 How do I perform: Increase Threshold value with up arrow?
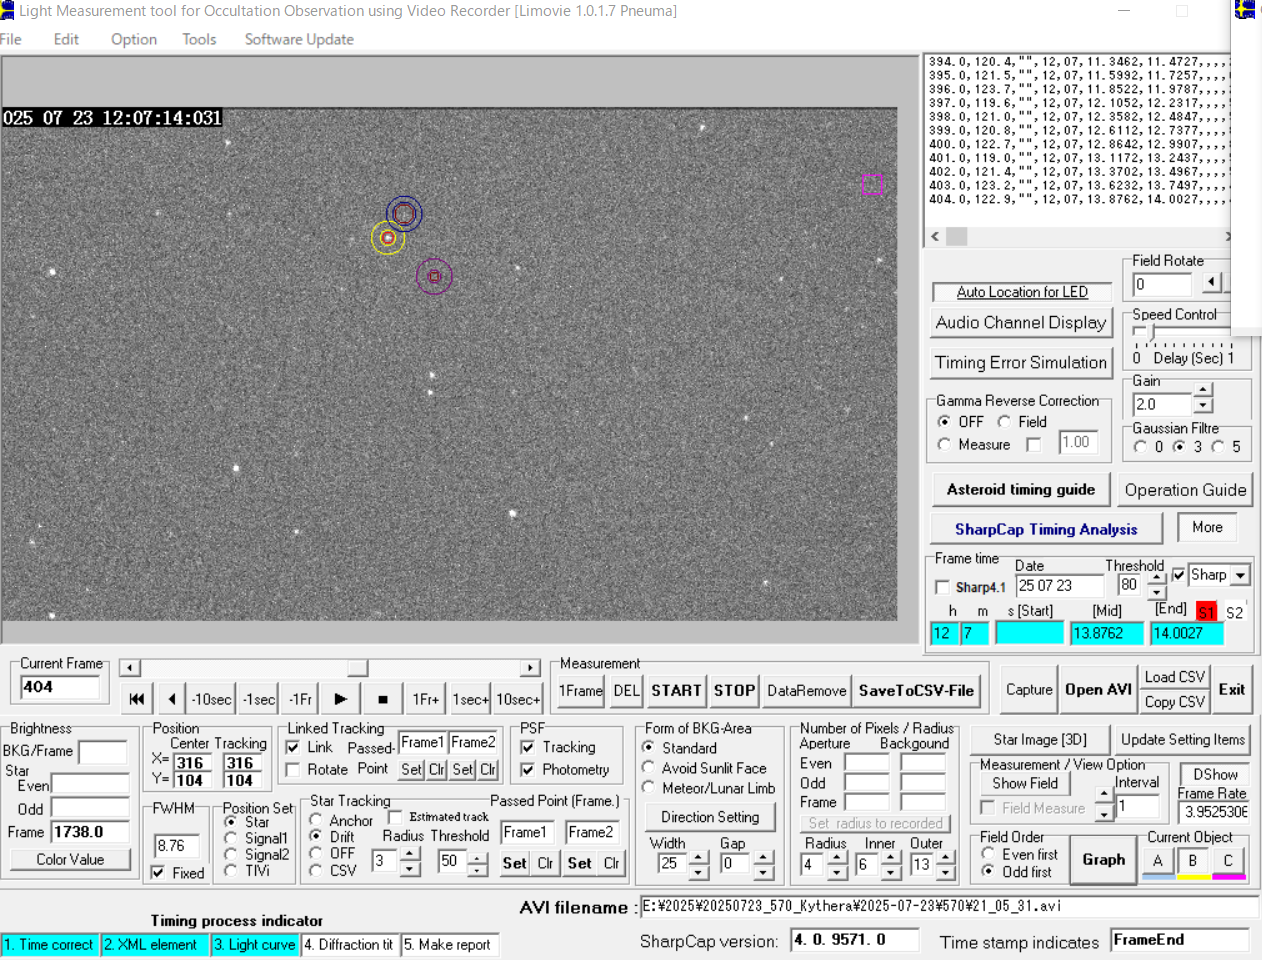coord(1157,578)
